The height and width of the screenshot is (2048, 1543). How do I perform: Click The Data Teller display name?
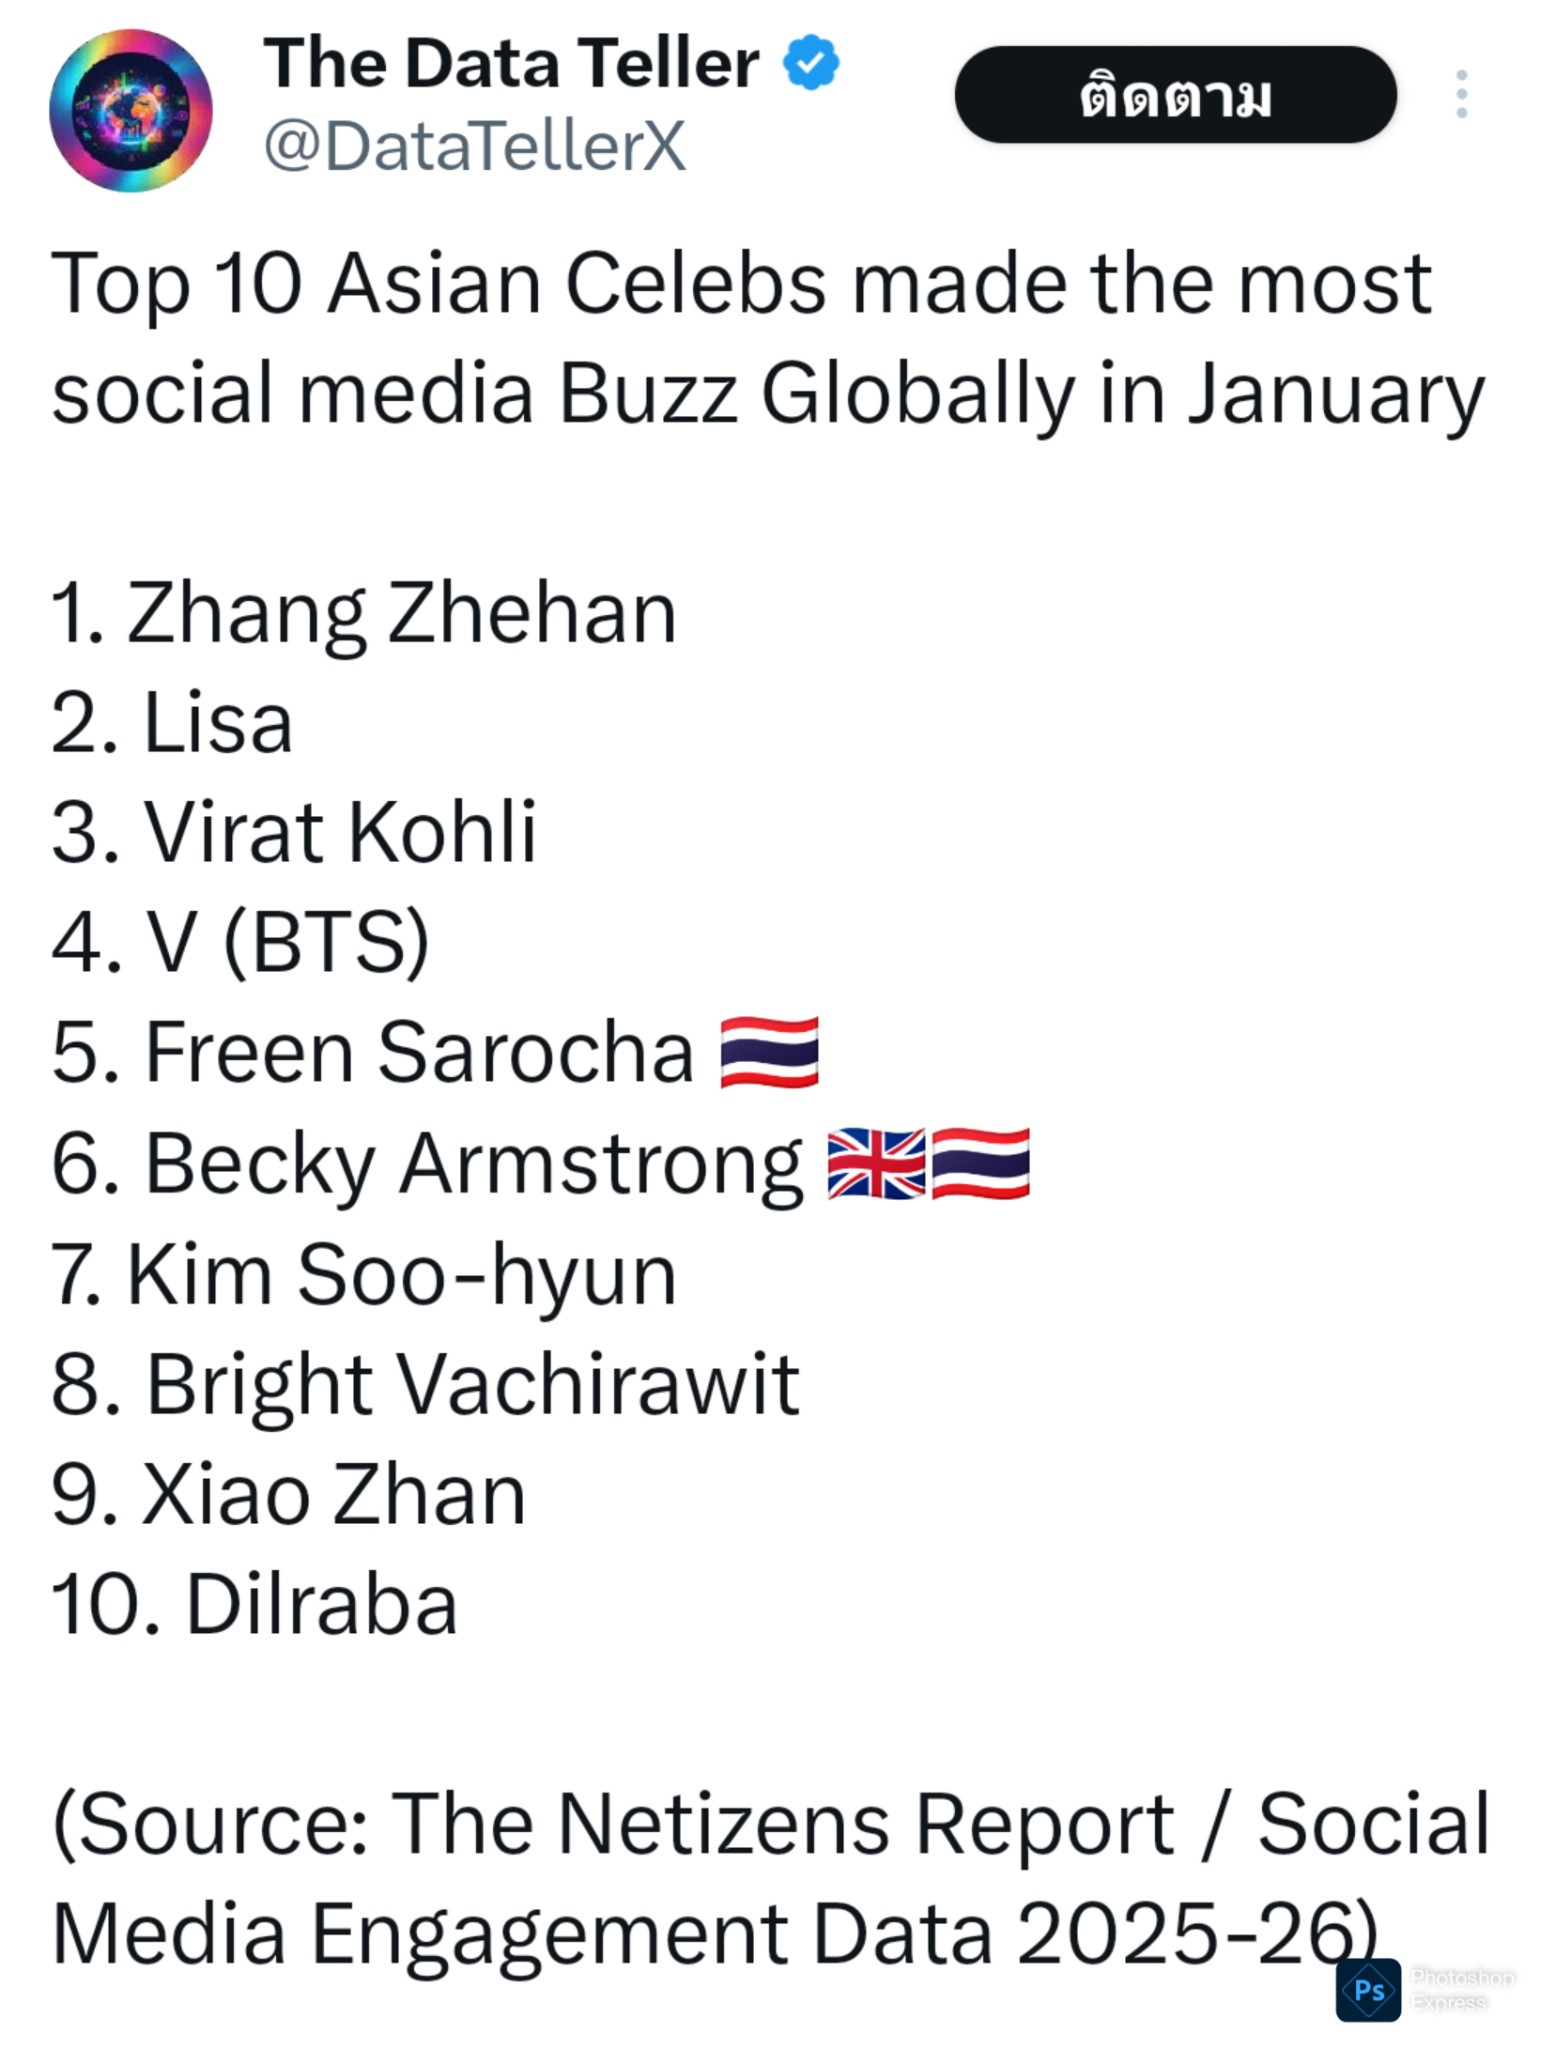click(x=510, y=63)
